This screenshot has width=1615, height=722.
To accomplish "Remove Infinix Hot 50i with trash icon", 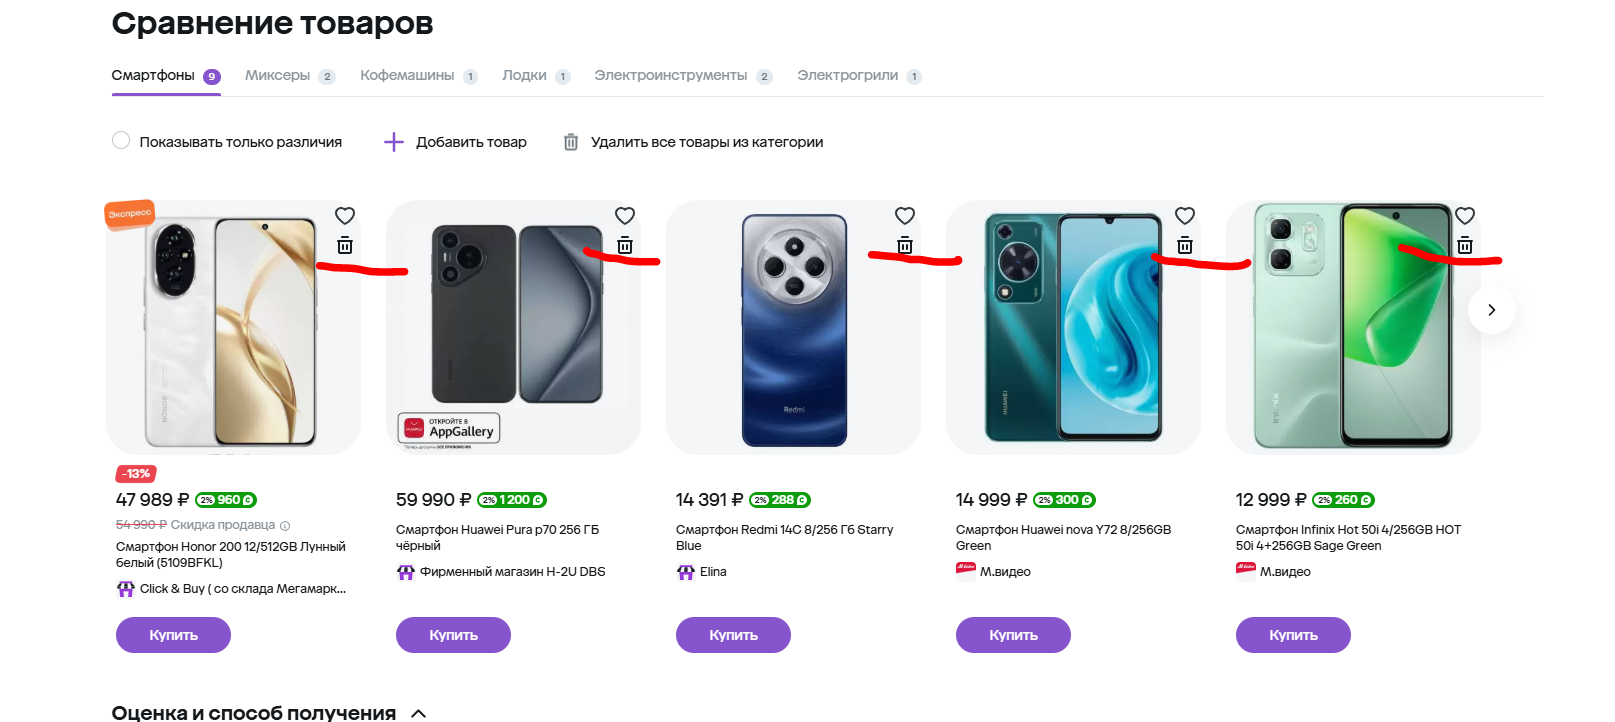I will tap(1465, 245).
